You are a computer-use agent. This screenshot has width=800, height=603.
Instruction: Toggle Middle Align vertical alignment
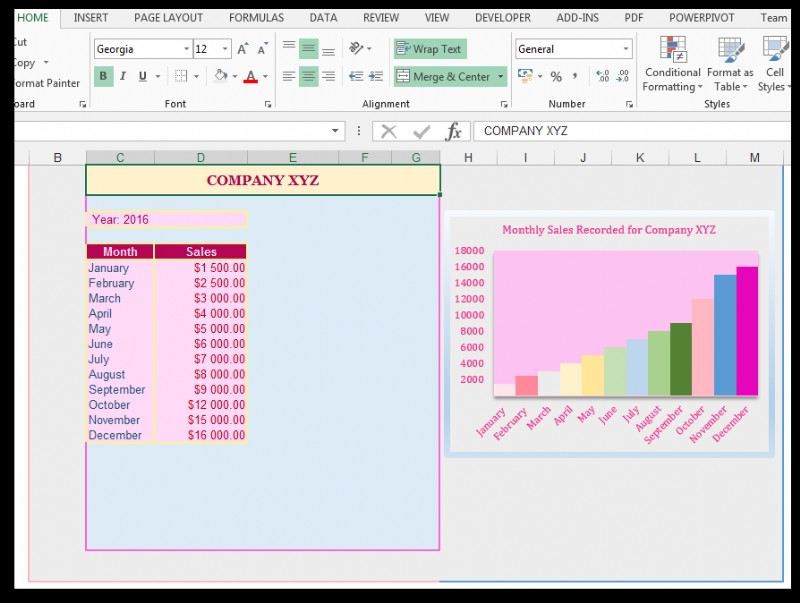point(309,48)
